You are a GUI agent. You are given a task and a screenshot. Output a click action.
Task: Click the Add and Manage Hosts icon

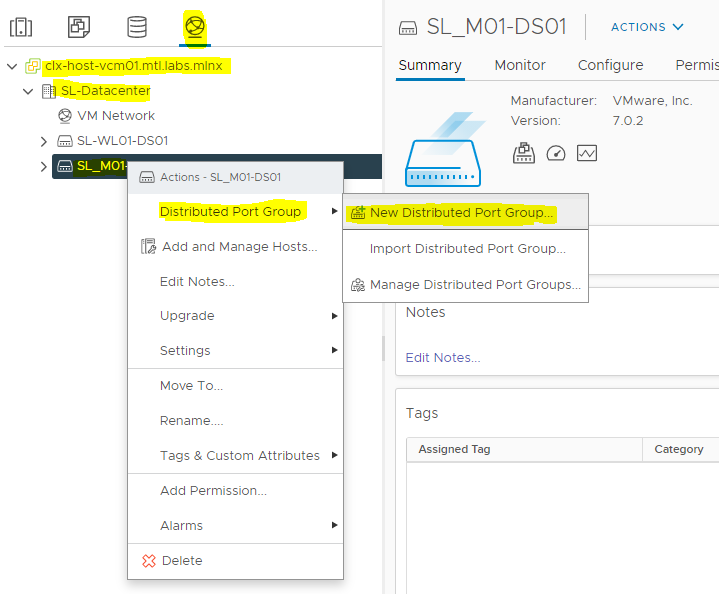point(148,246)
